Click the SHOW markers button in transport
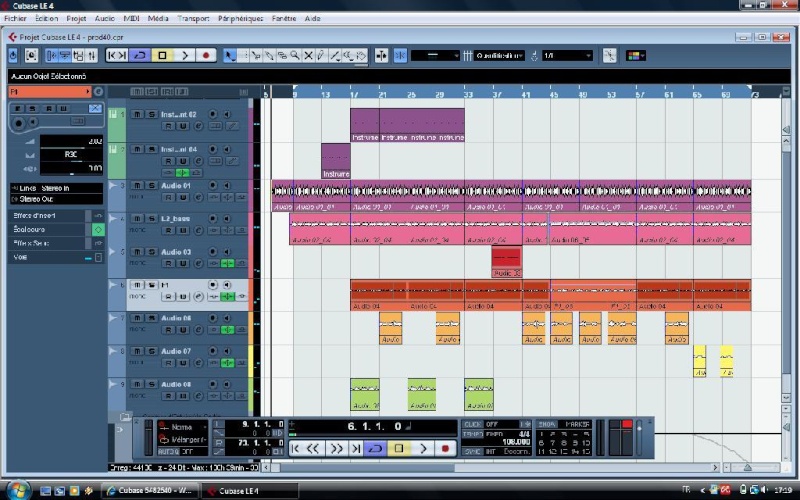Screen dimensions: 800x500 (x=546, y=424)
